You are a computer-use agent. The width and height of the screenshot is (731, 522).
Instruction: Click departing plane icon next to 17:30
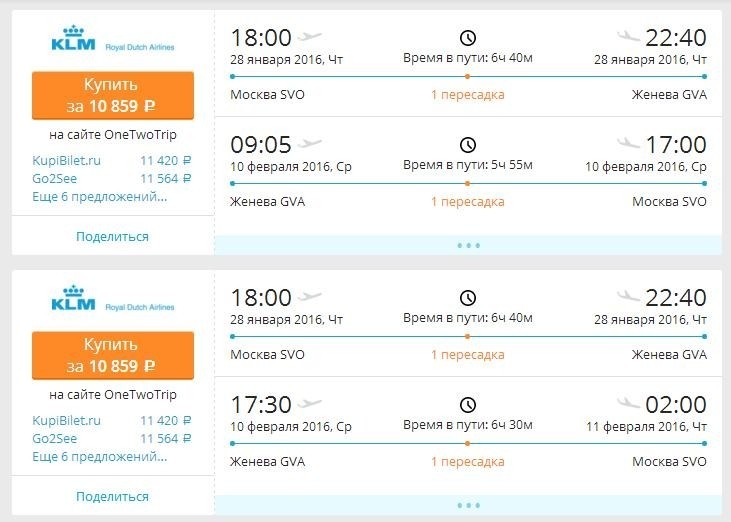tap(310, 403)
